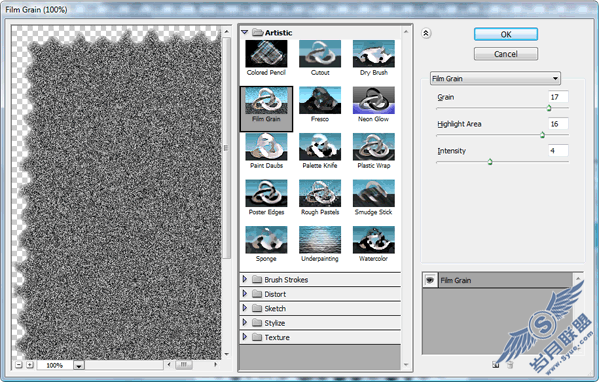The height and width of the screenshot is (382, 599).
Task: Expand the Brush Strokes filter folder
Action: pos(244,279)
